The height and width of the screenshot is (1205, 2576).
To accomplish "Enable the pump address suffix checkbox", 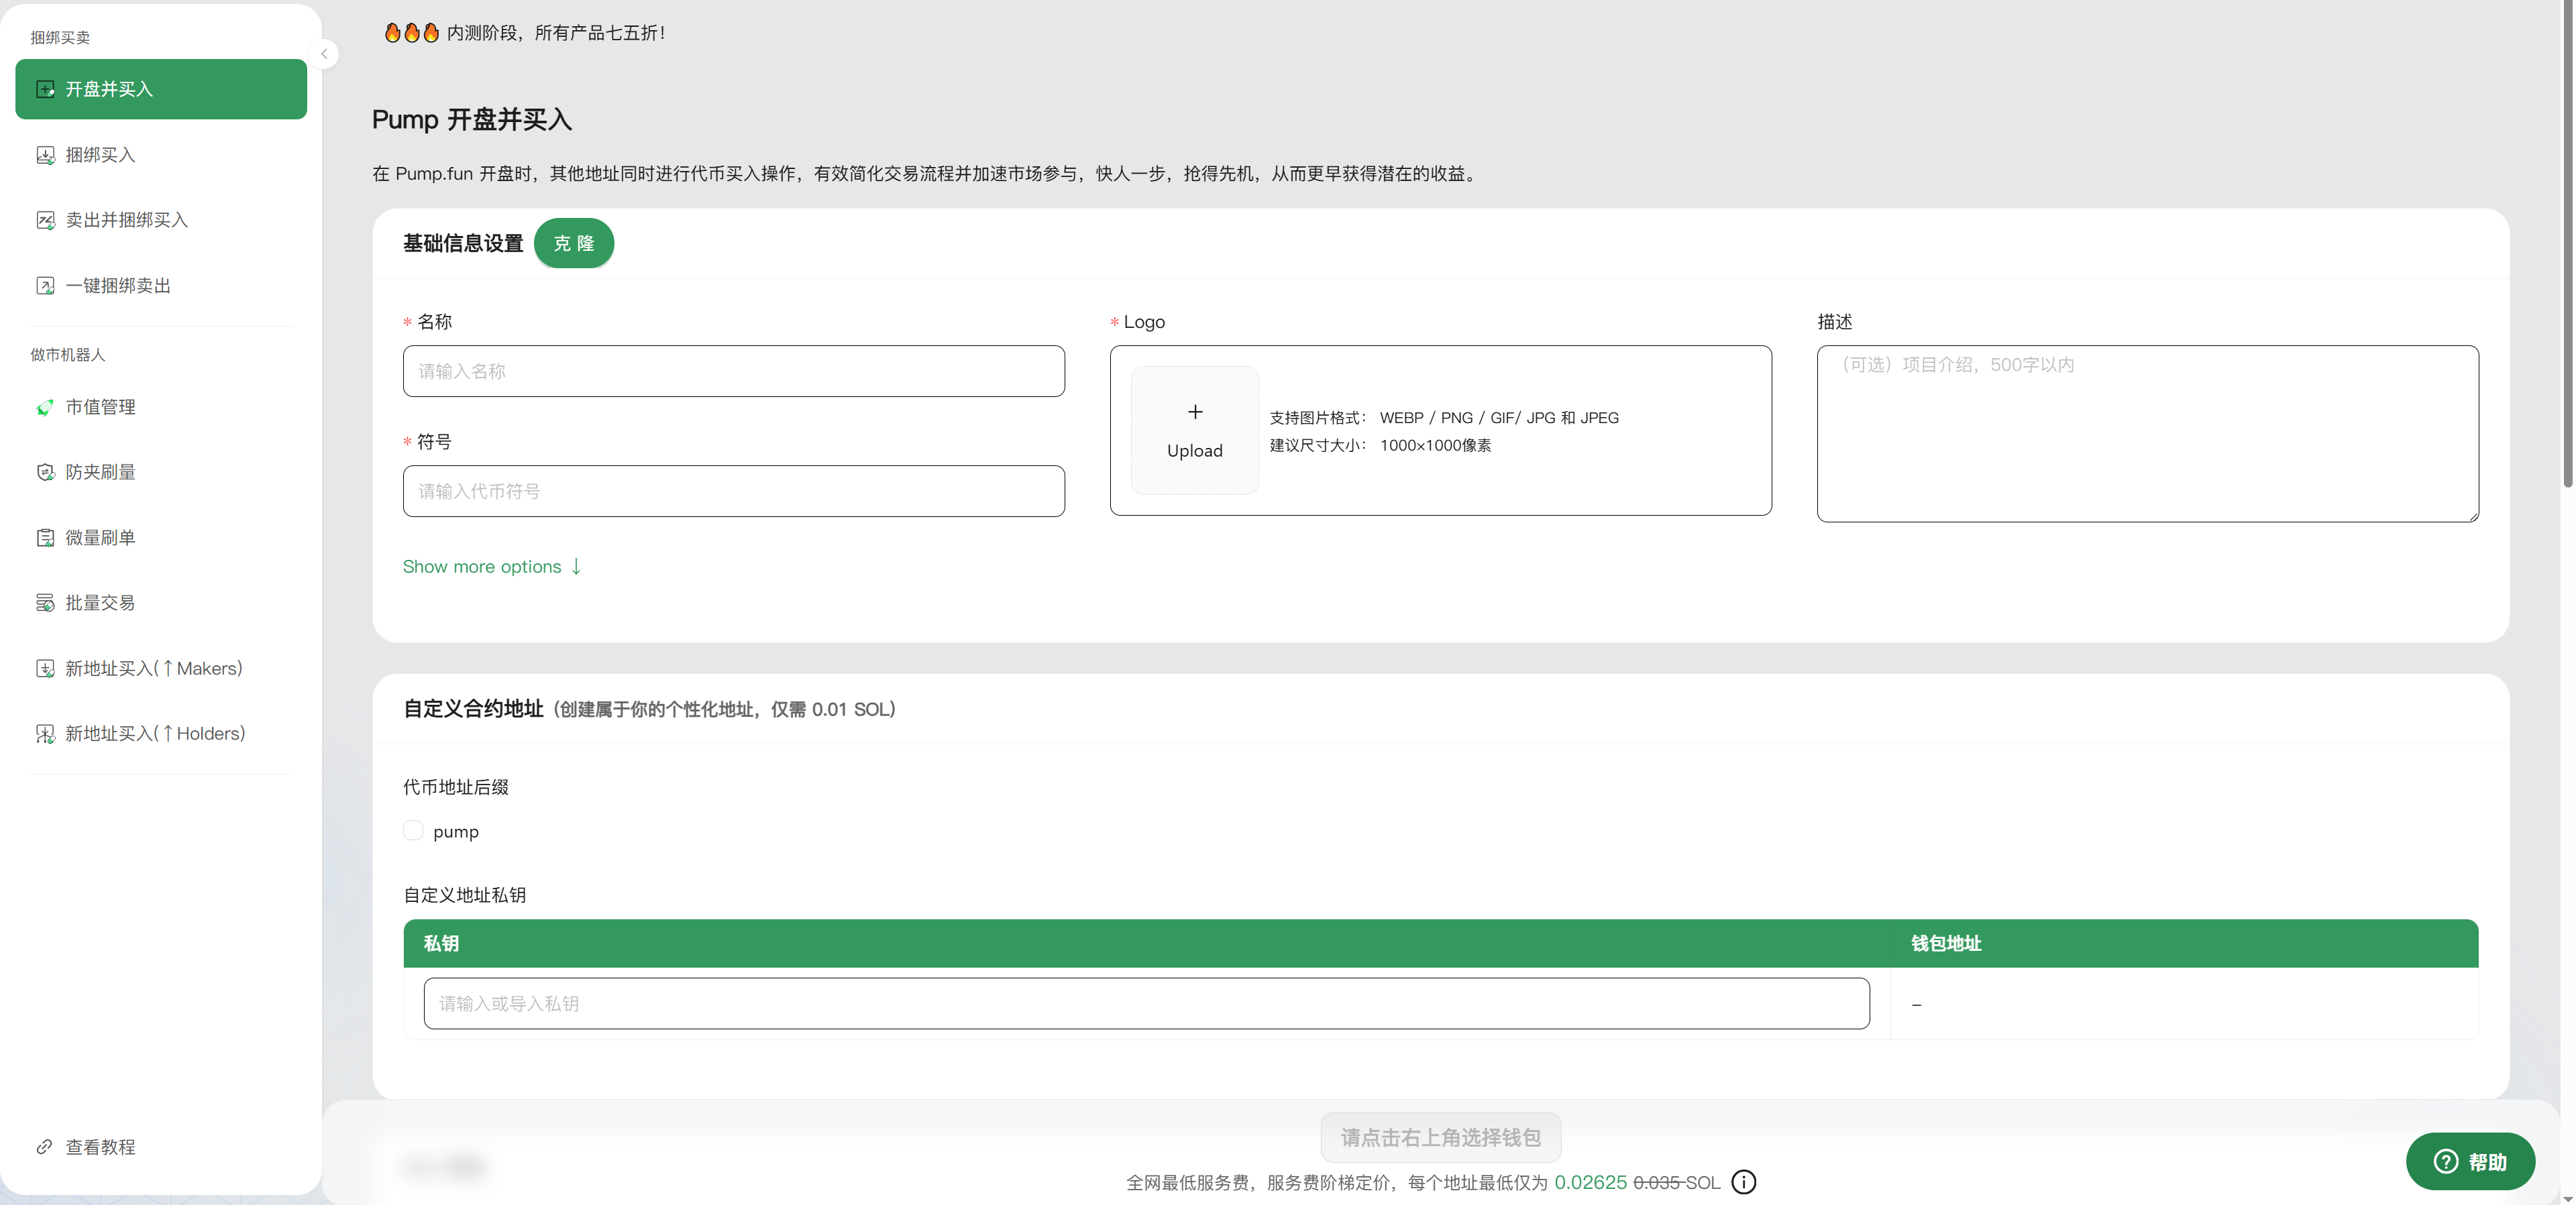I will pyautogui.click(x=413, y=830).
